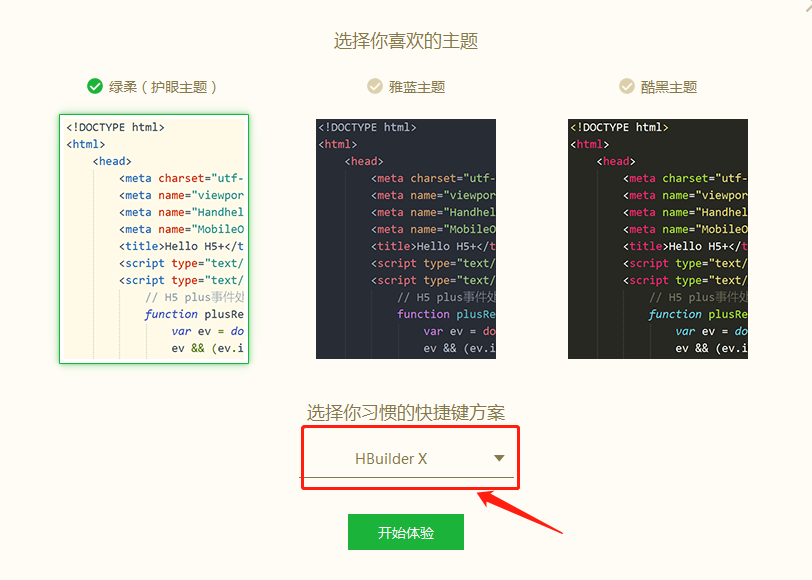
Task: Click the 酷黑主题 label text
Action: pos(669,87)
